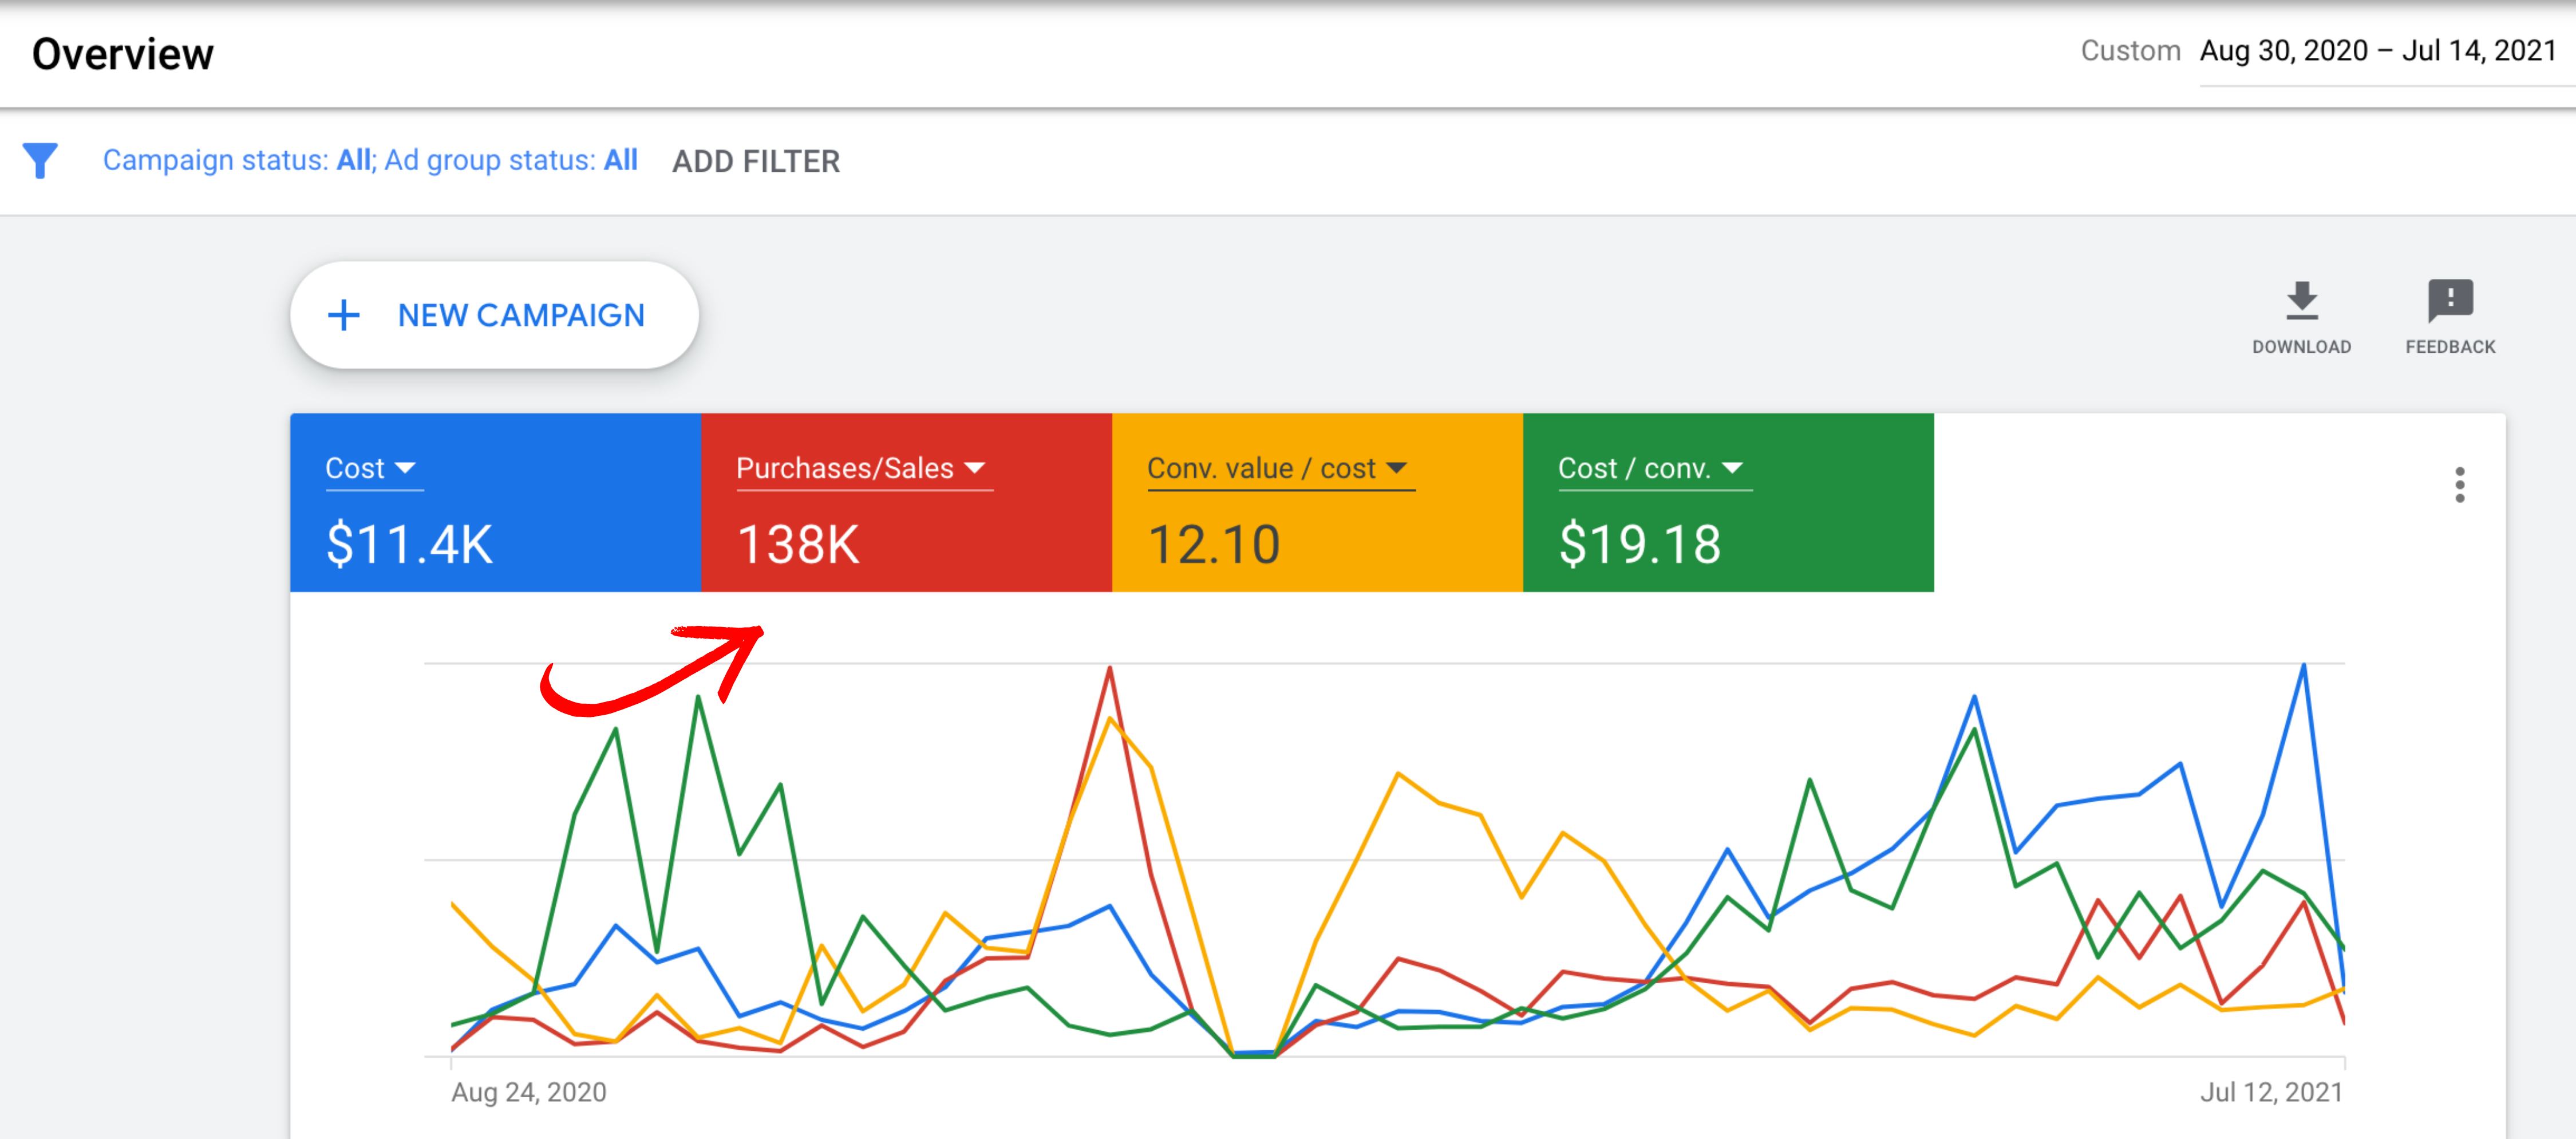Click the plus icon in New Campaign
This screenshot has width=2576, height=1139.
tap(344, 315)
